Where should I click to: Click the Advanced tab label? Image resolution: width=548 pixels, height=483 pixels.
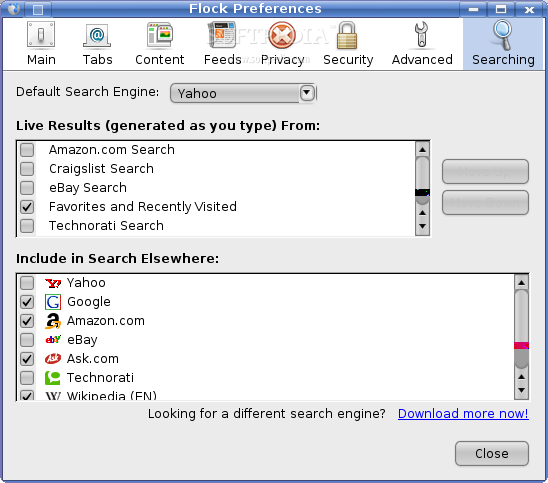point(422,59)
